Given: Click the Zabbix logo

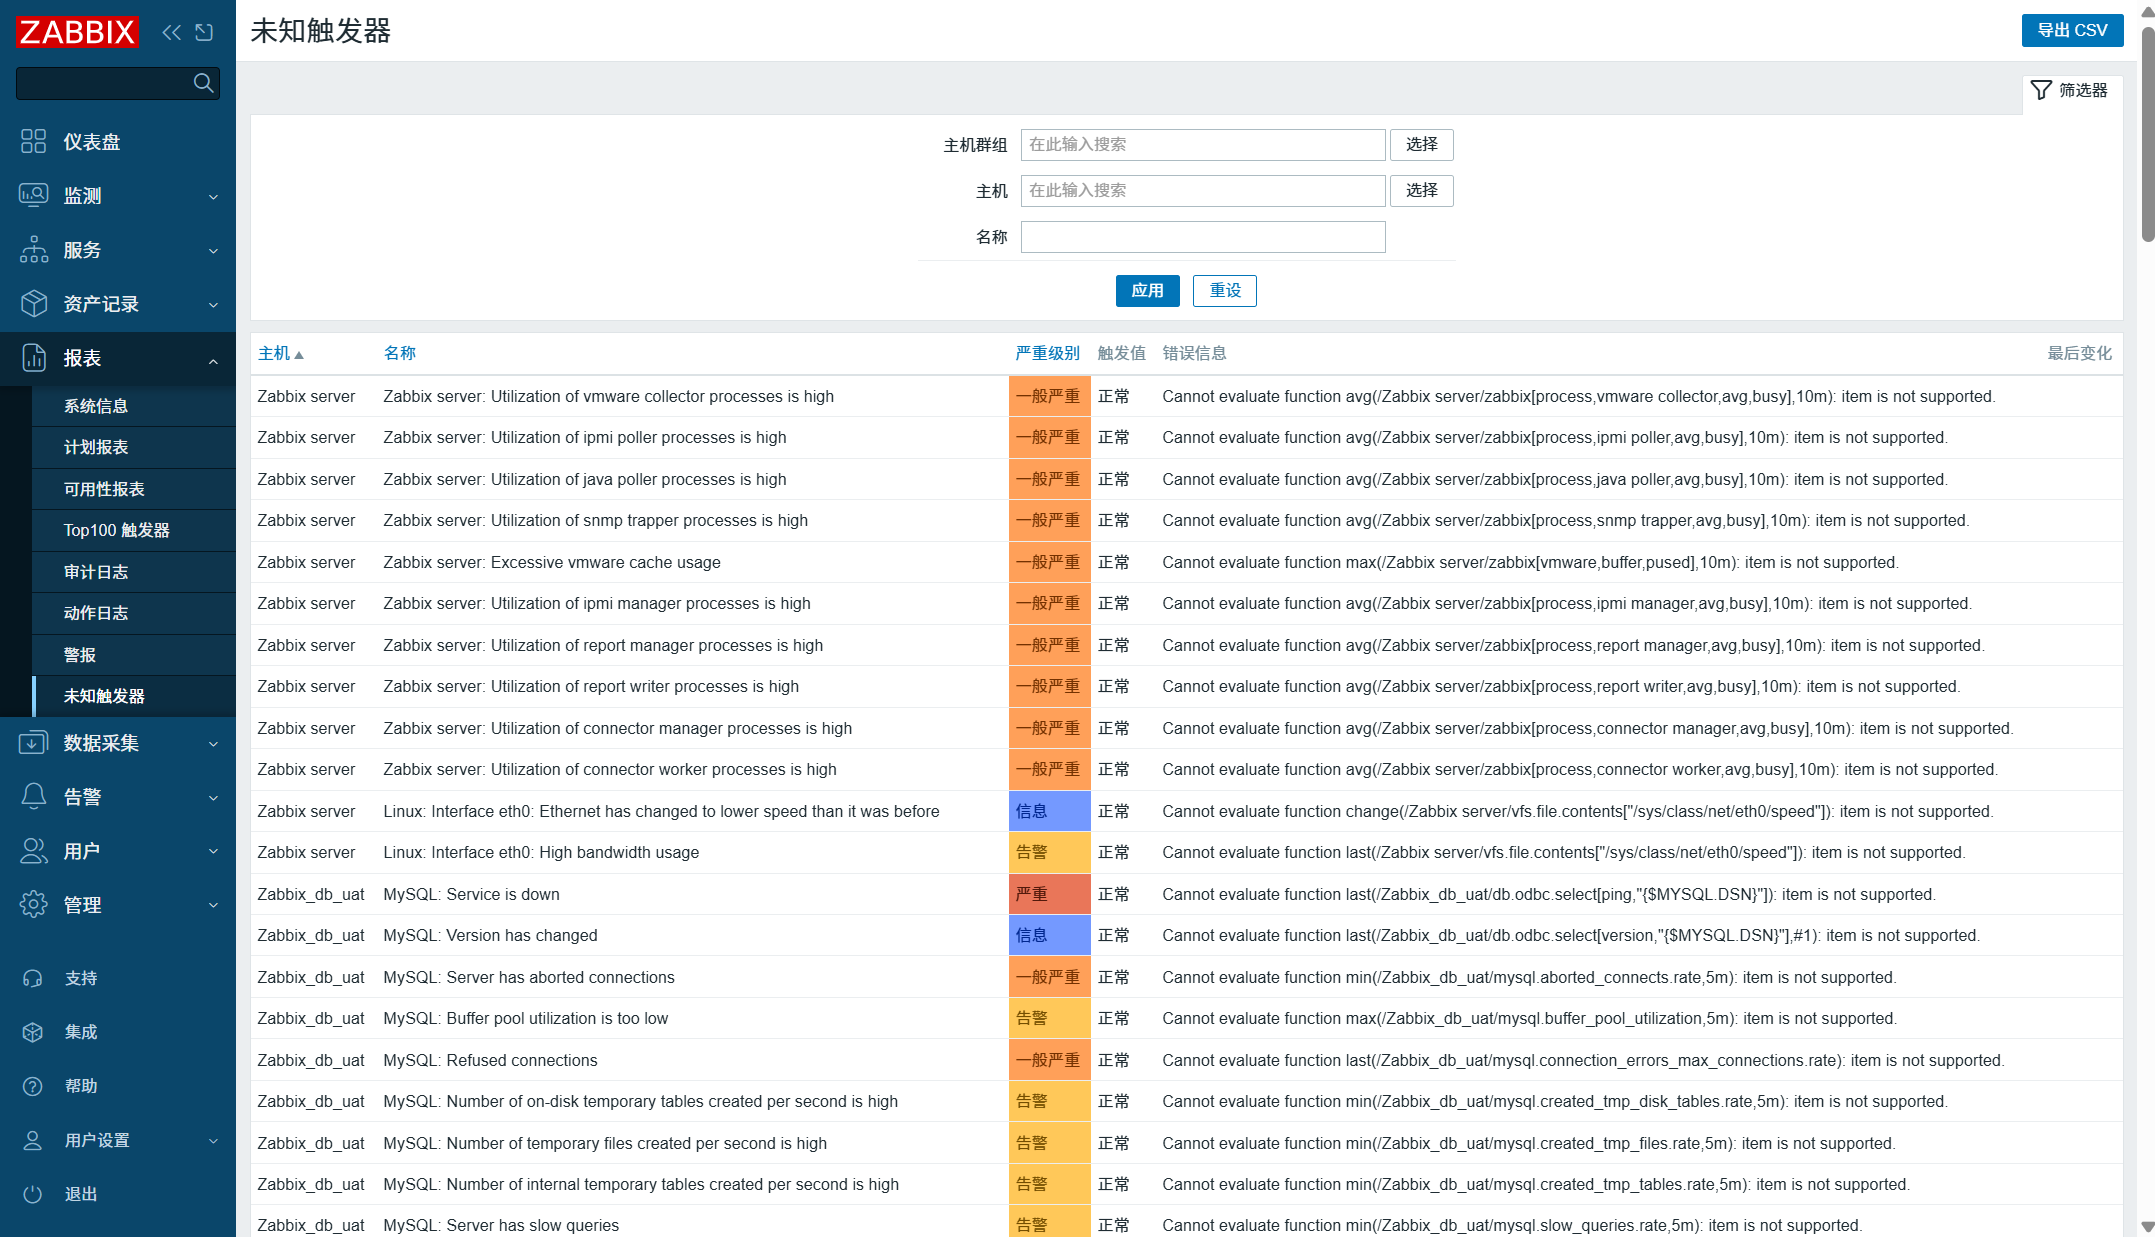Looking at the screenshot, I should 77,32.
